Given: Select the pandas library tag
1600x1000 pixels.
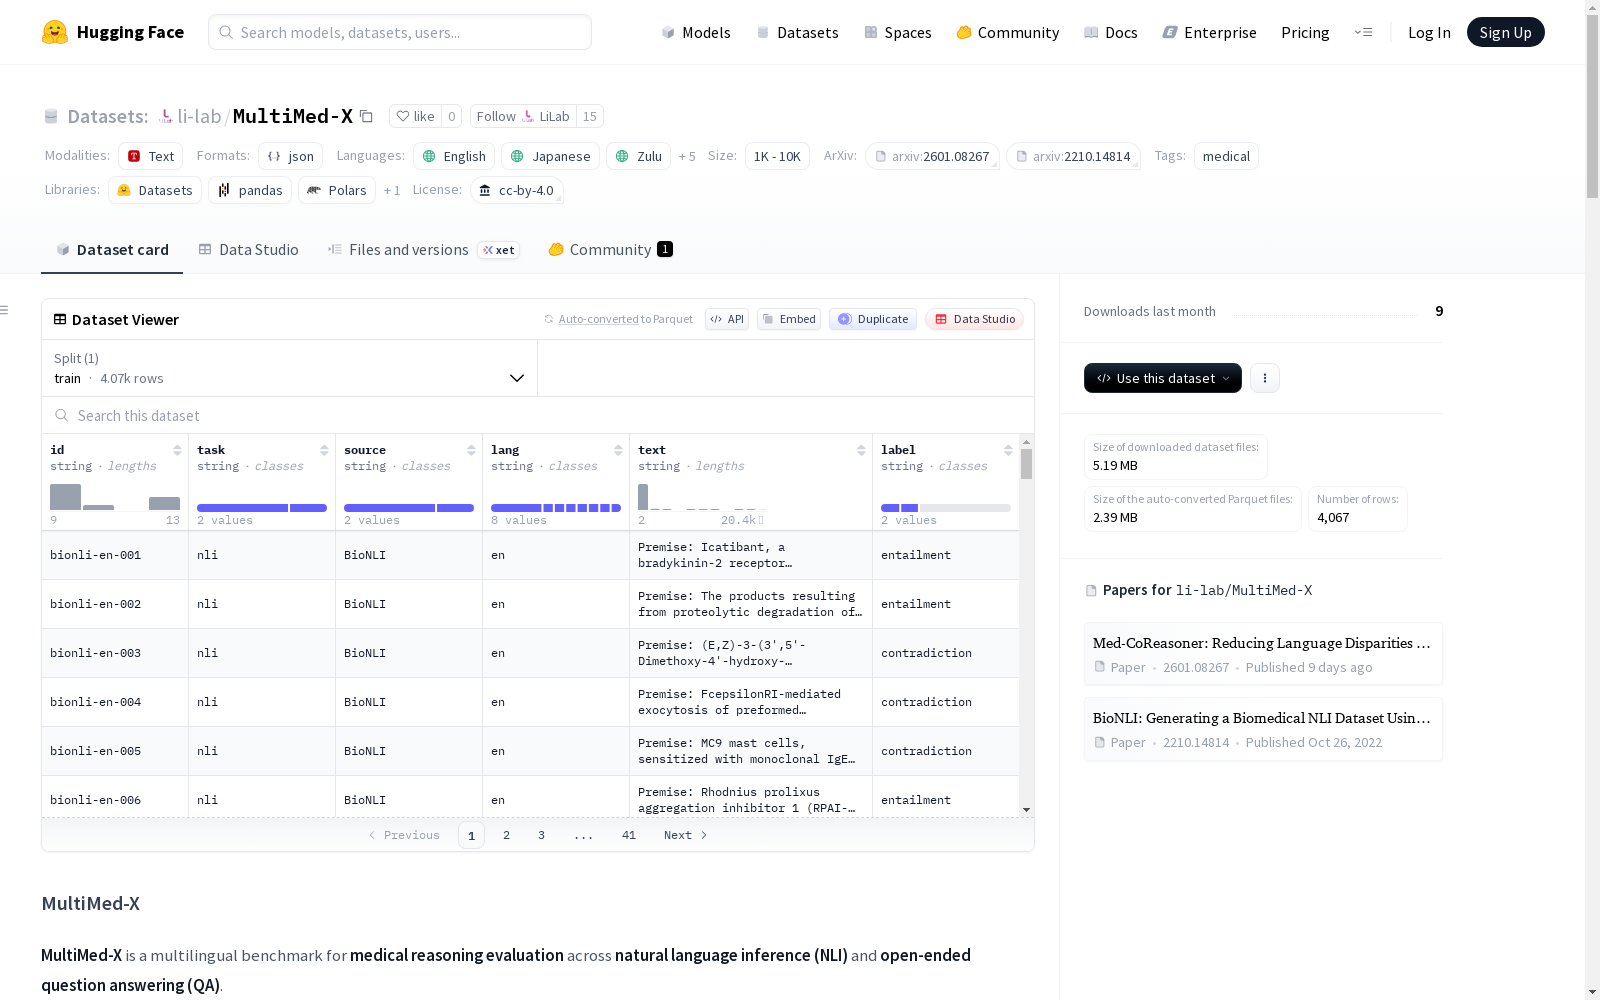Looking at the screenshot, I should coord(250,190).
